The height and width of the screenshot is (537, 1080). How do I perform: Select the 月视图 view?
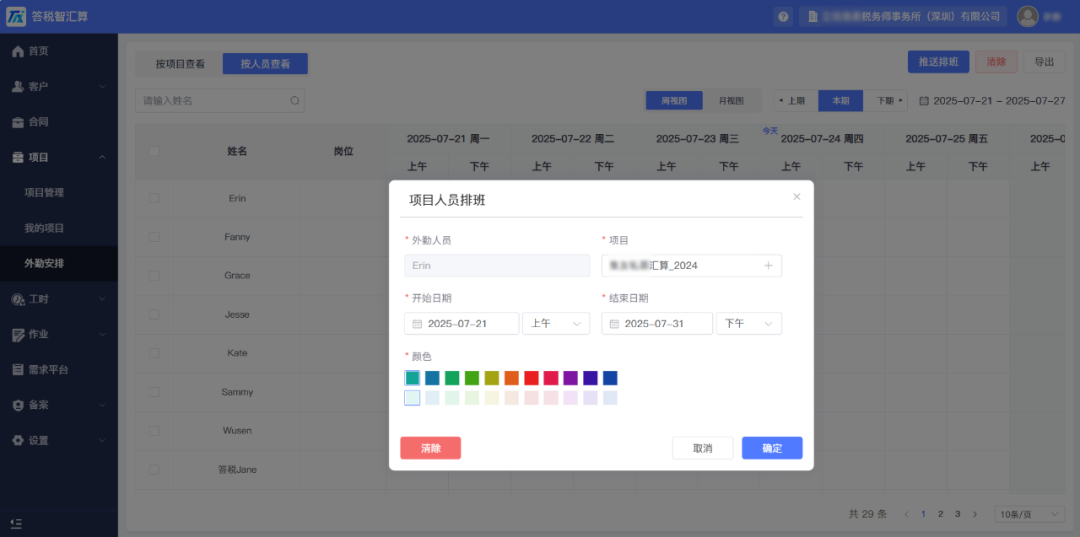coord(731,101)
